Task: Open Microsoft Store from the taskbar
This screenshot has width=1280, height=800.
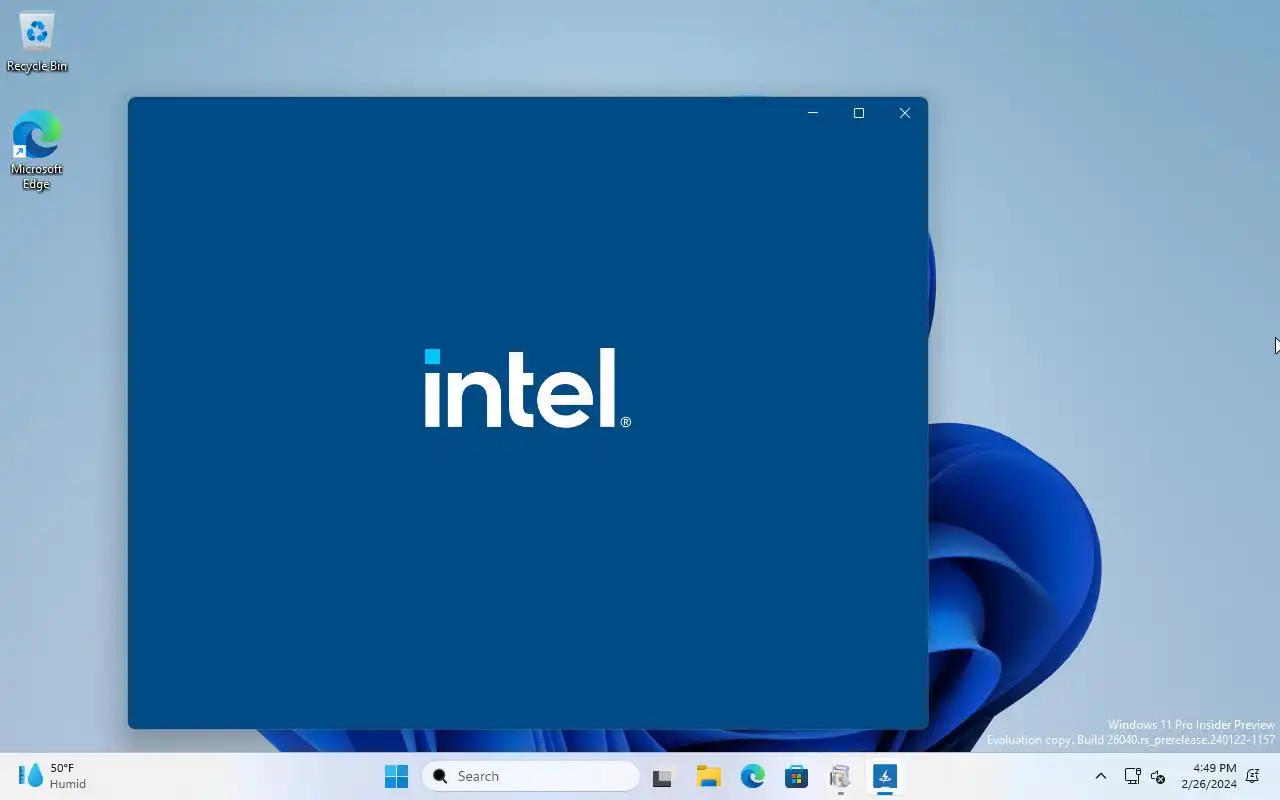Action: (796, 776)
